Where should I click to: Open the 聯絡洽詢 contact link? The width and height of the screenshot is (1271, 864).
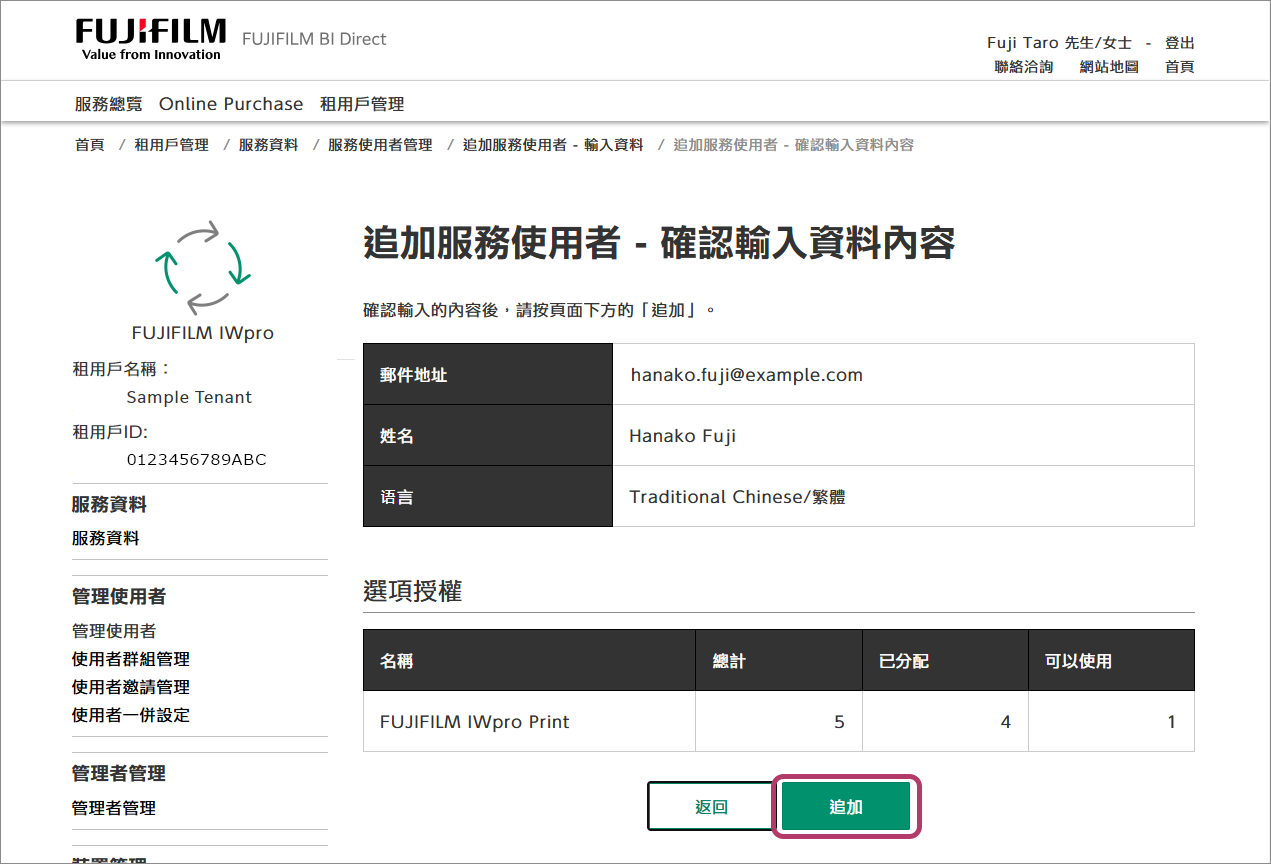[x=1024, y=67]
